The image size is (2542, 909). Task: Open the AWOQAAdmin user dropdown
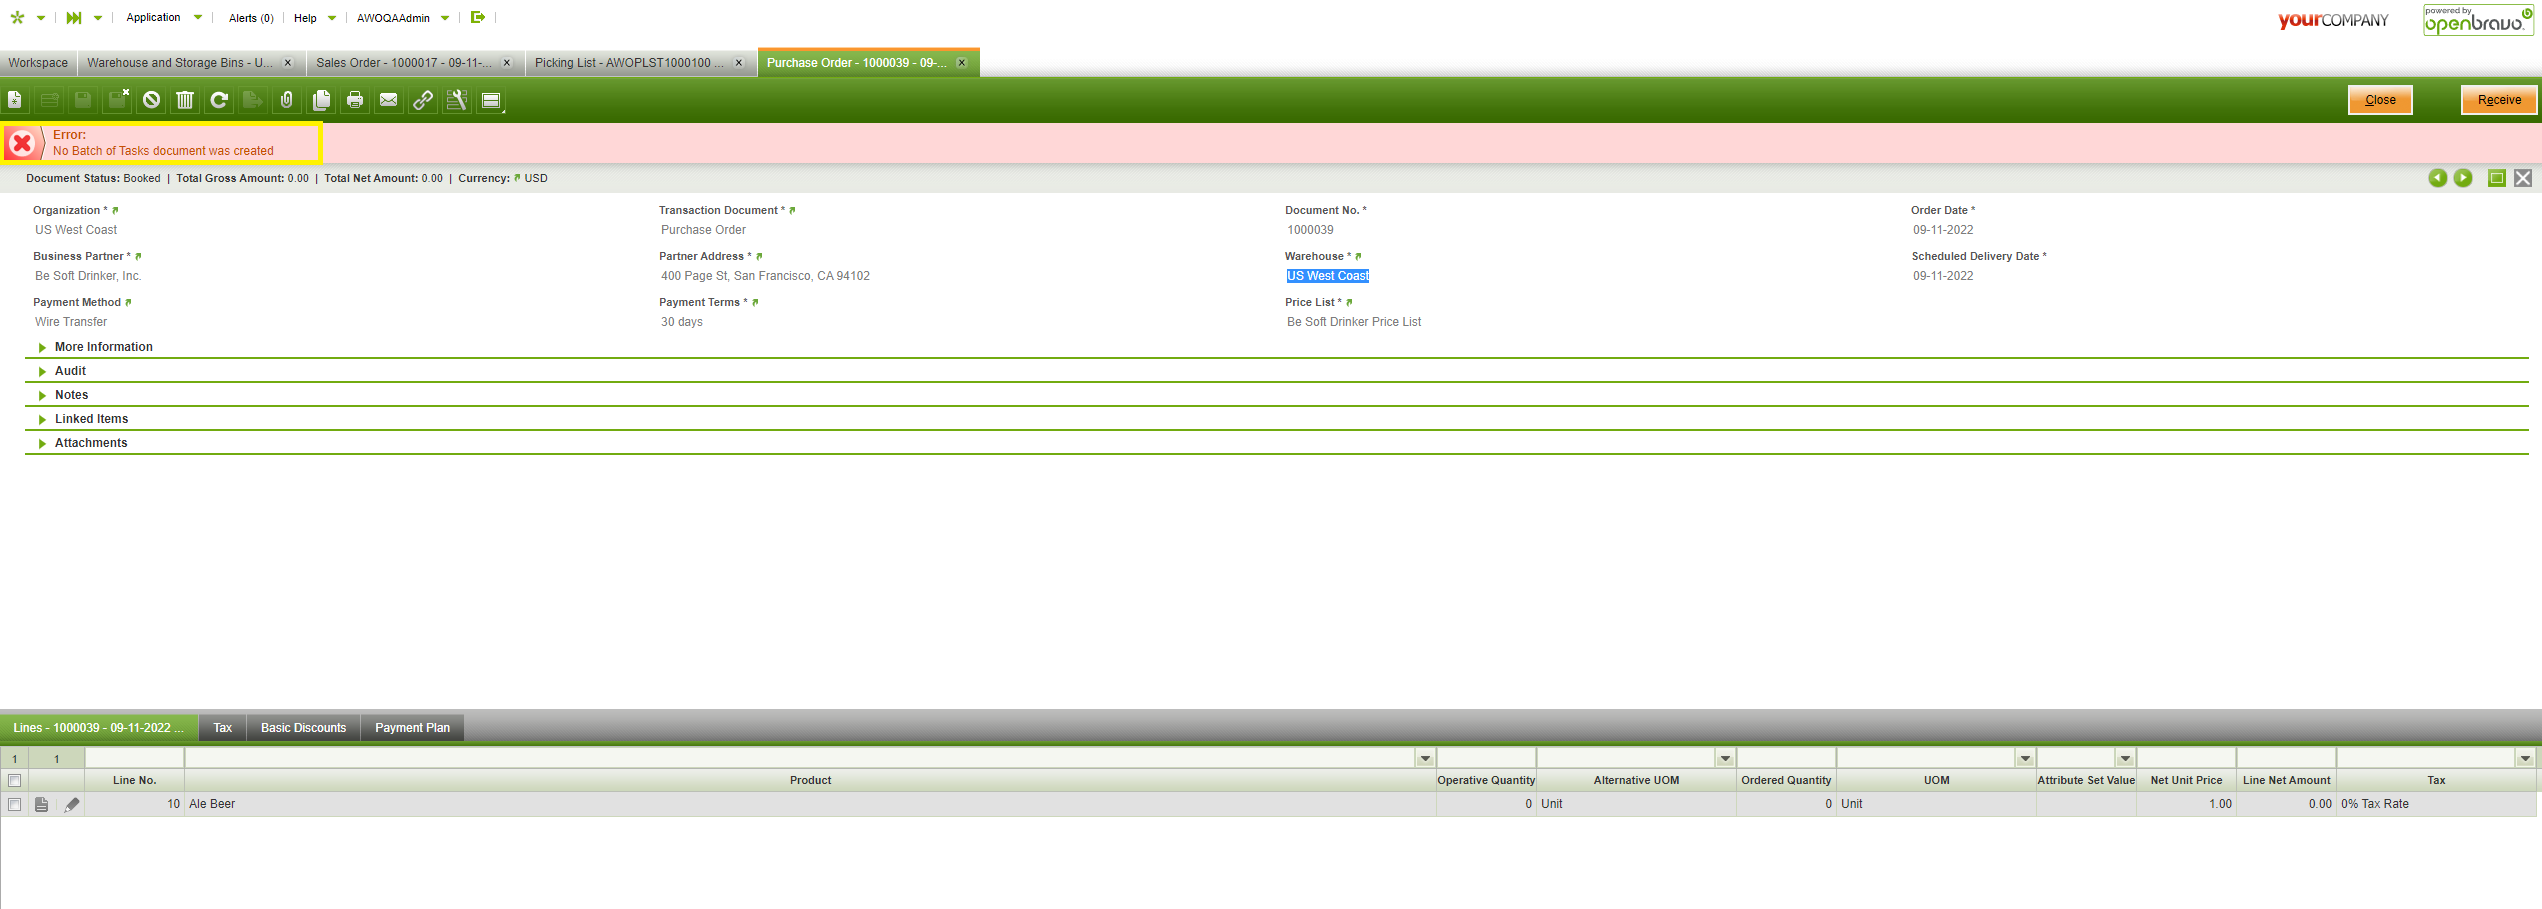click(x=403, y=18)
